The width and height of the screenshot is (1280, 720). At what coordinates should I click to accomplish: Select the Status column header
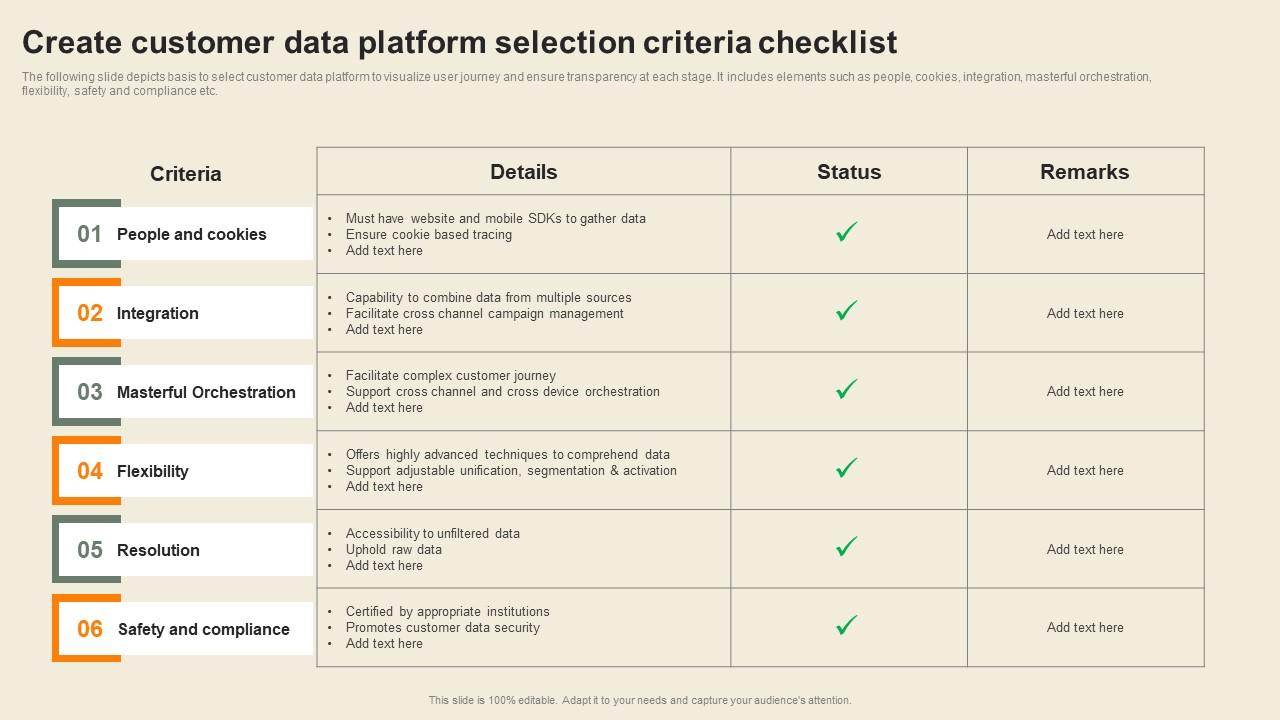tap(849, 172)
